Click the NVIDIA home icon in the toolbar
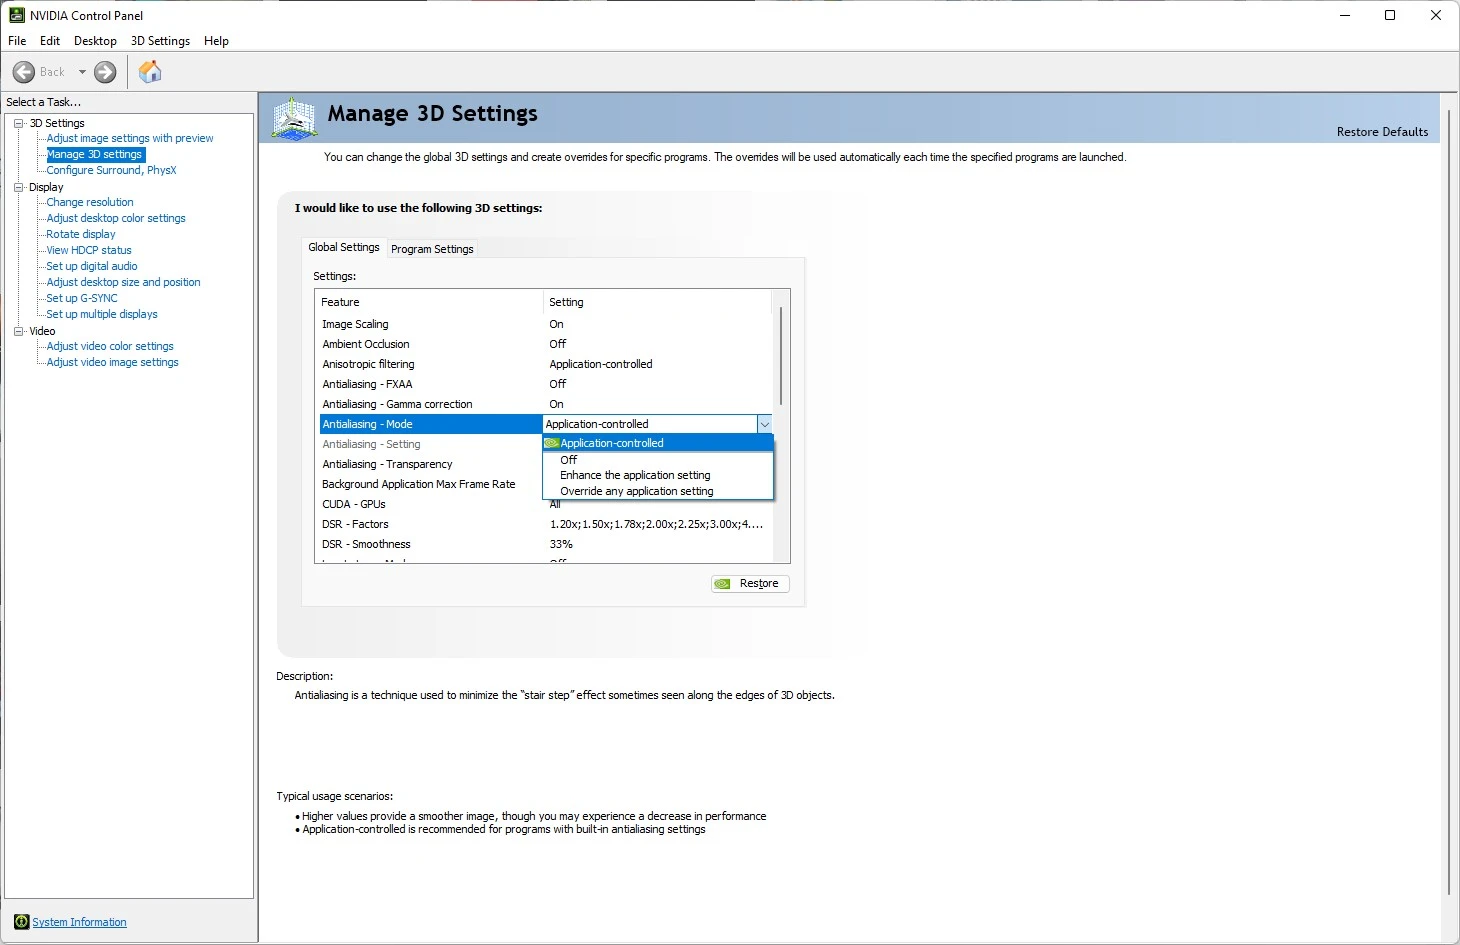 pyautogui.click(x=150, y=71)
